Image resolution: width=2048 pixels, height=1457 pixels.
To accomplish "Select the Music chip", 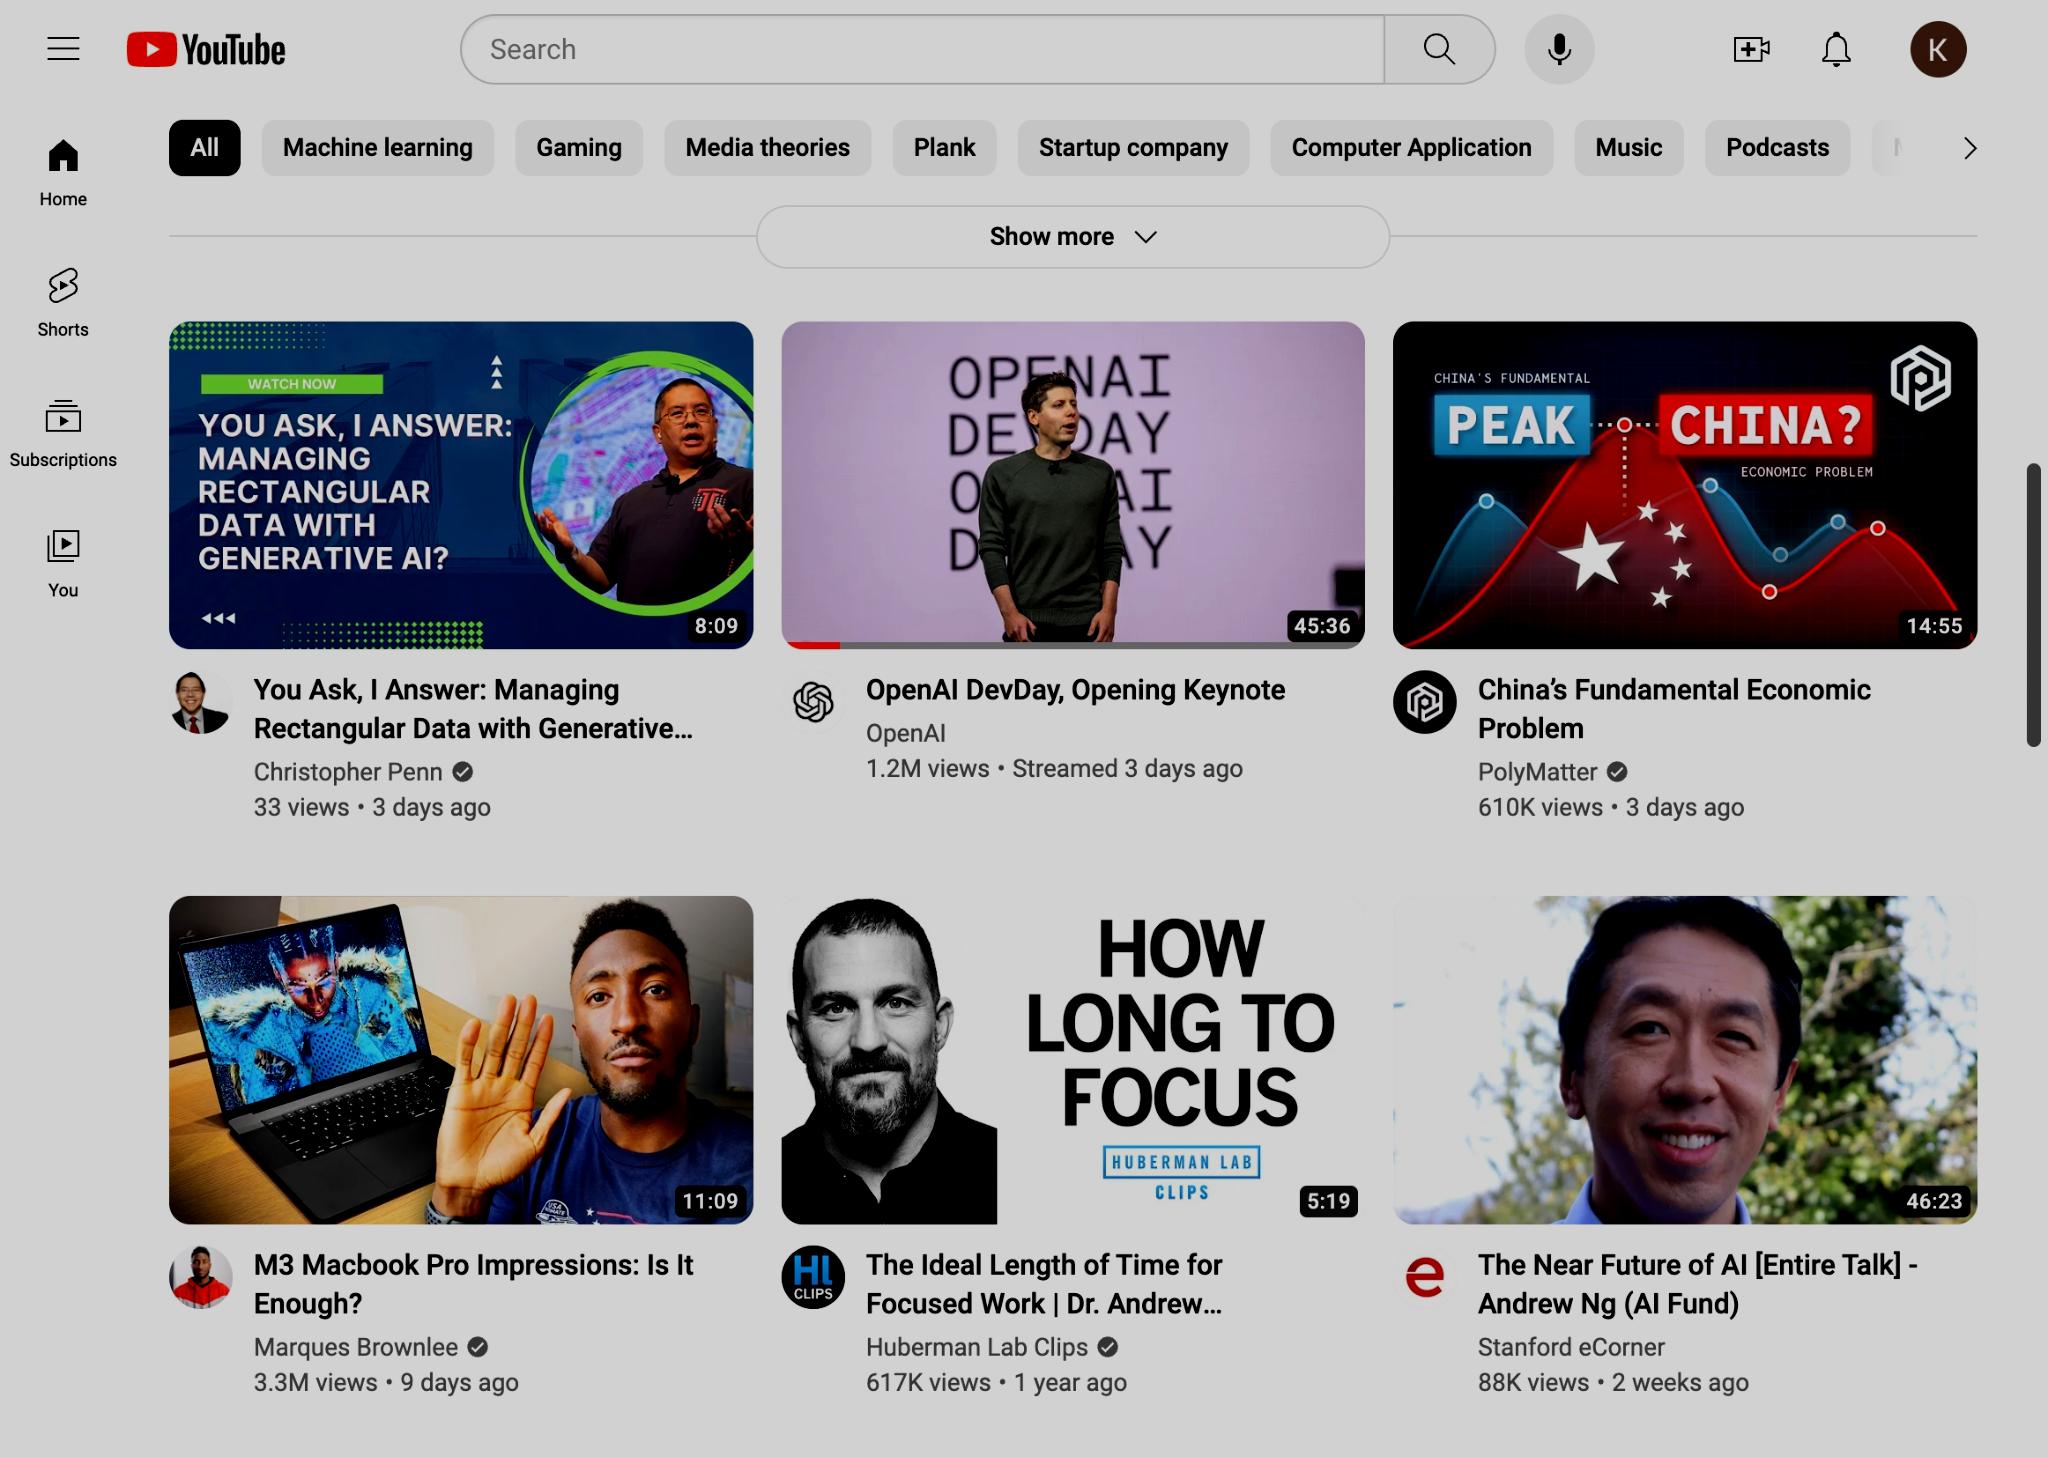I will (x=1629, y=148).
